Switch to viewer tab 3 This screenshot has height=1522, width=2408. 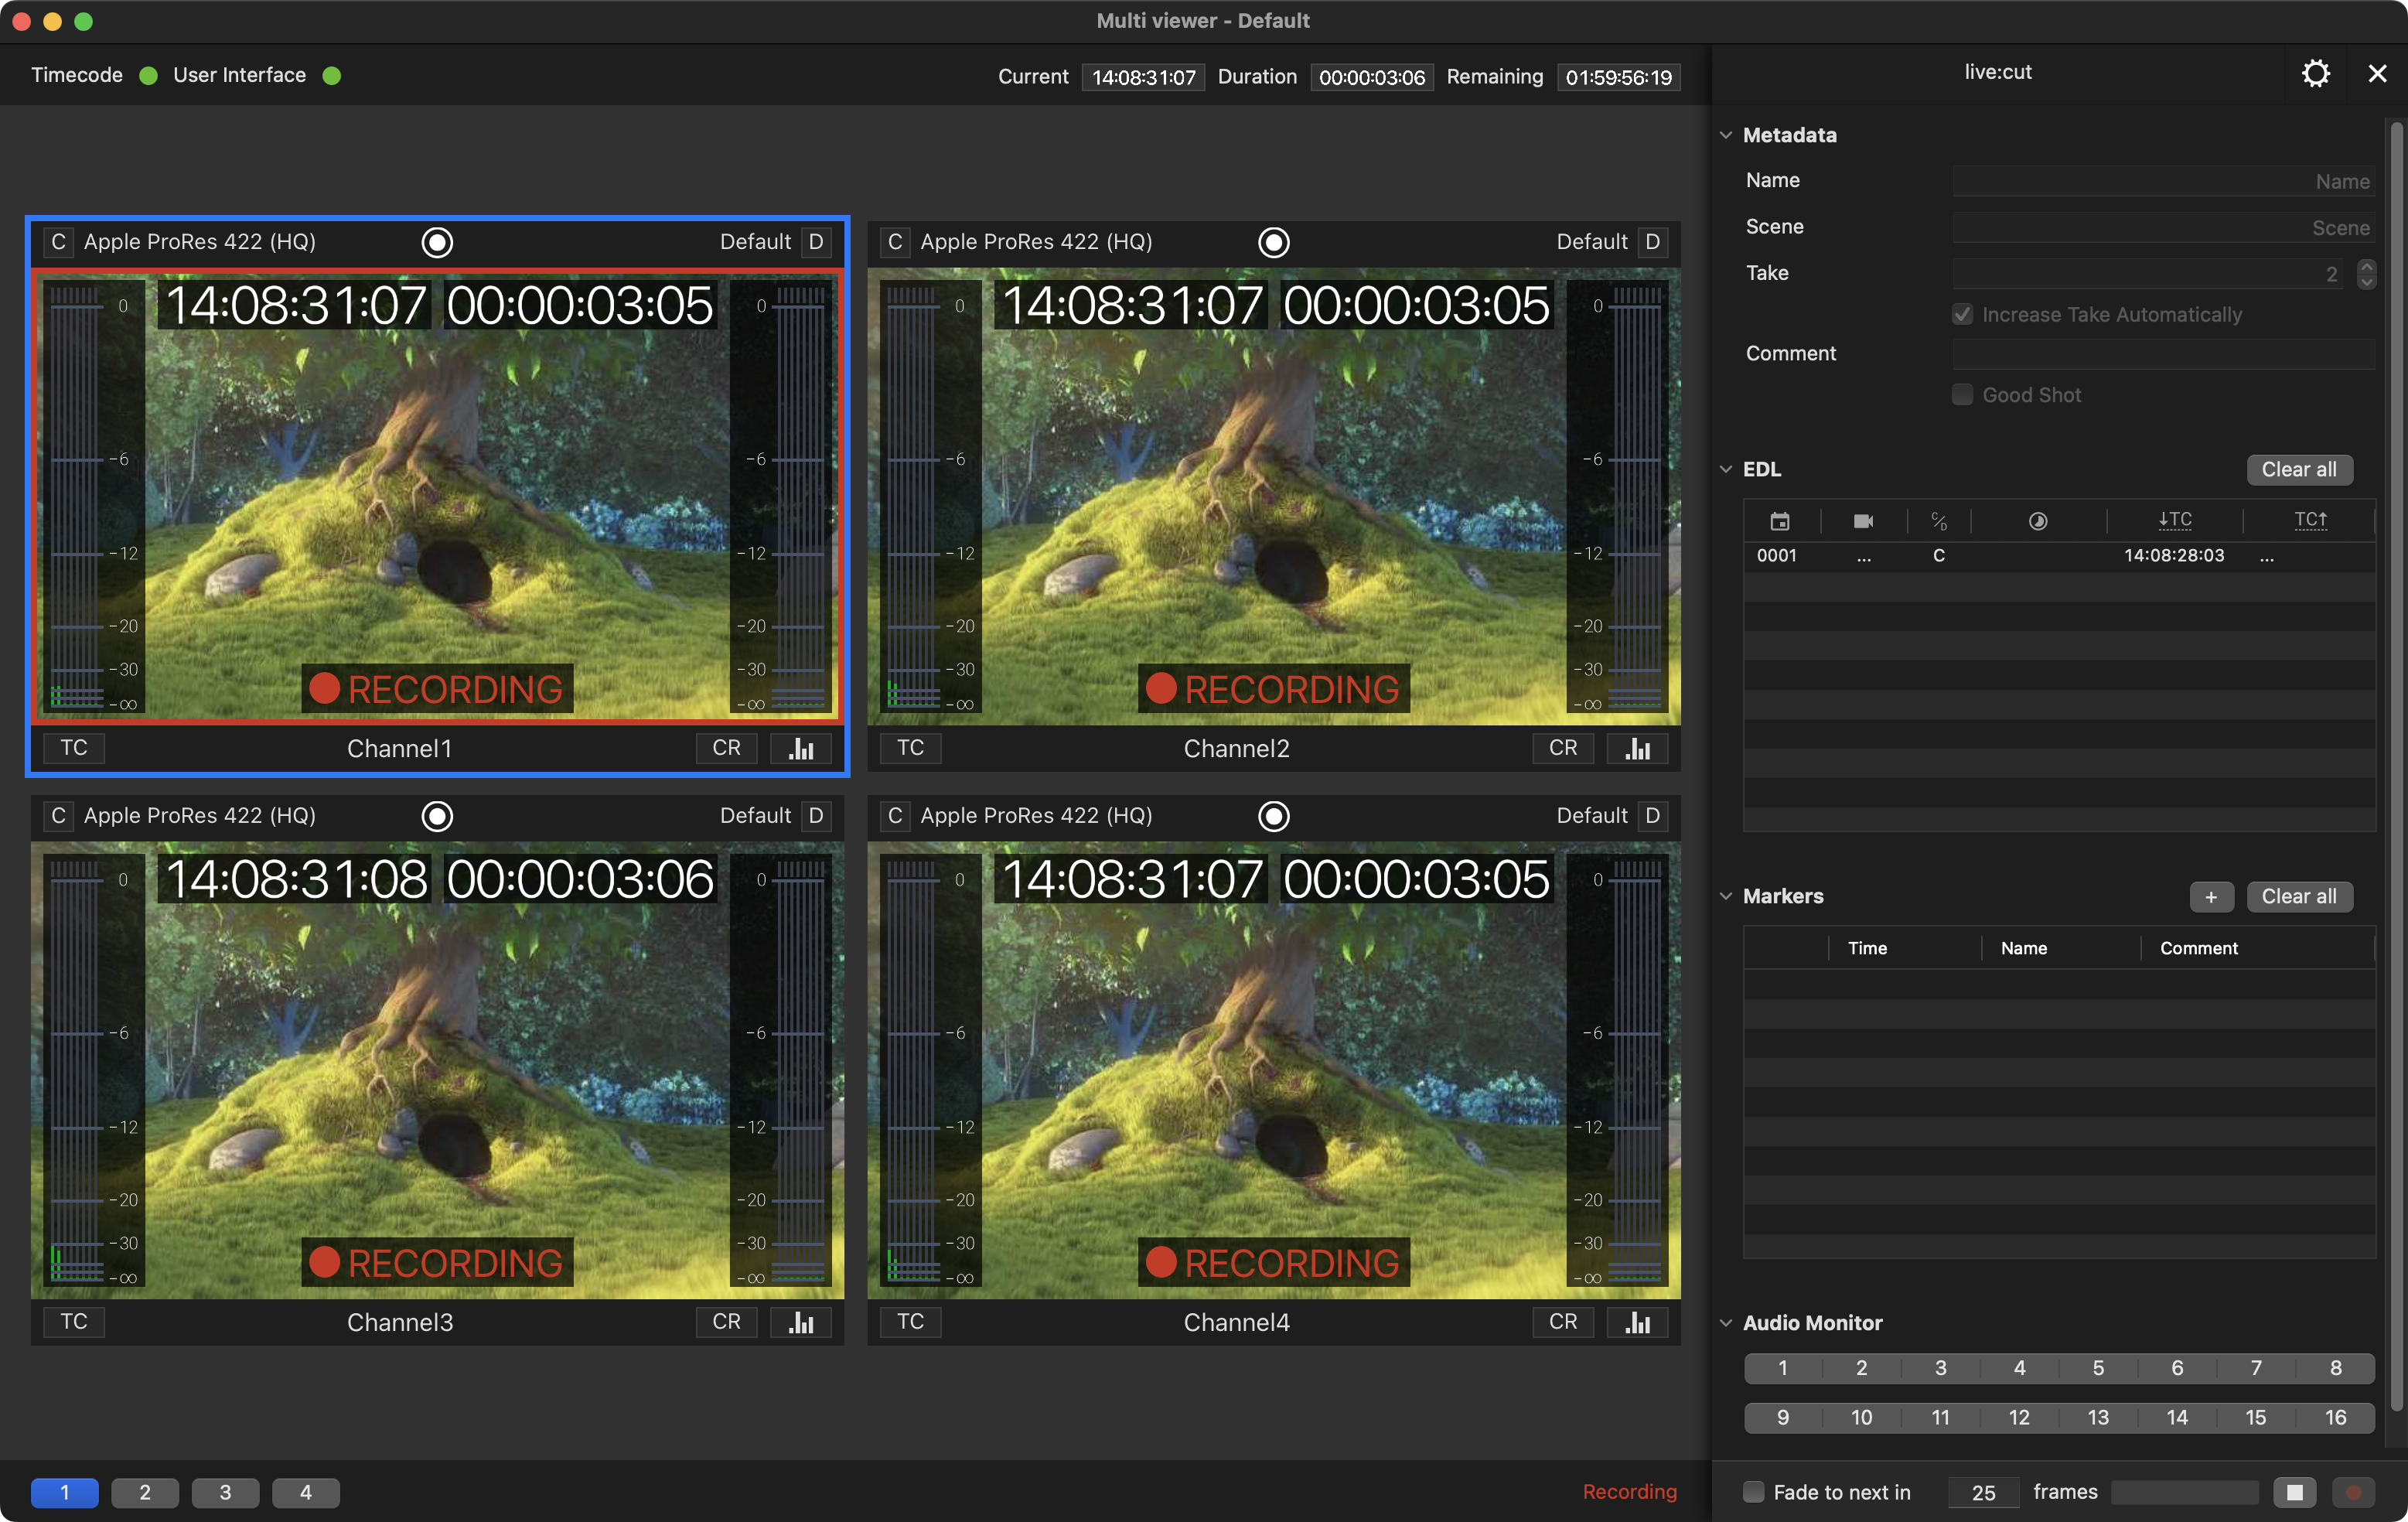tap(225, 1492)
